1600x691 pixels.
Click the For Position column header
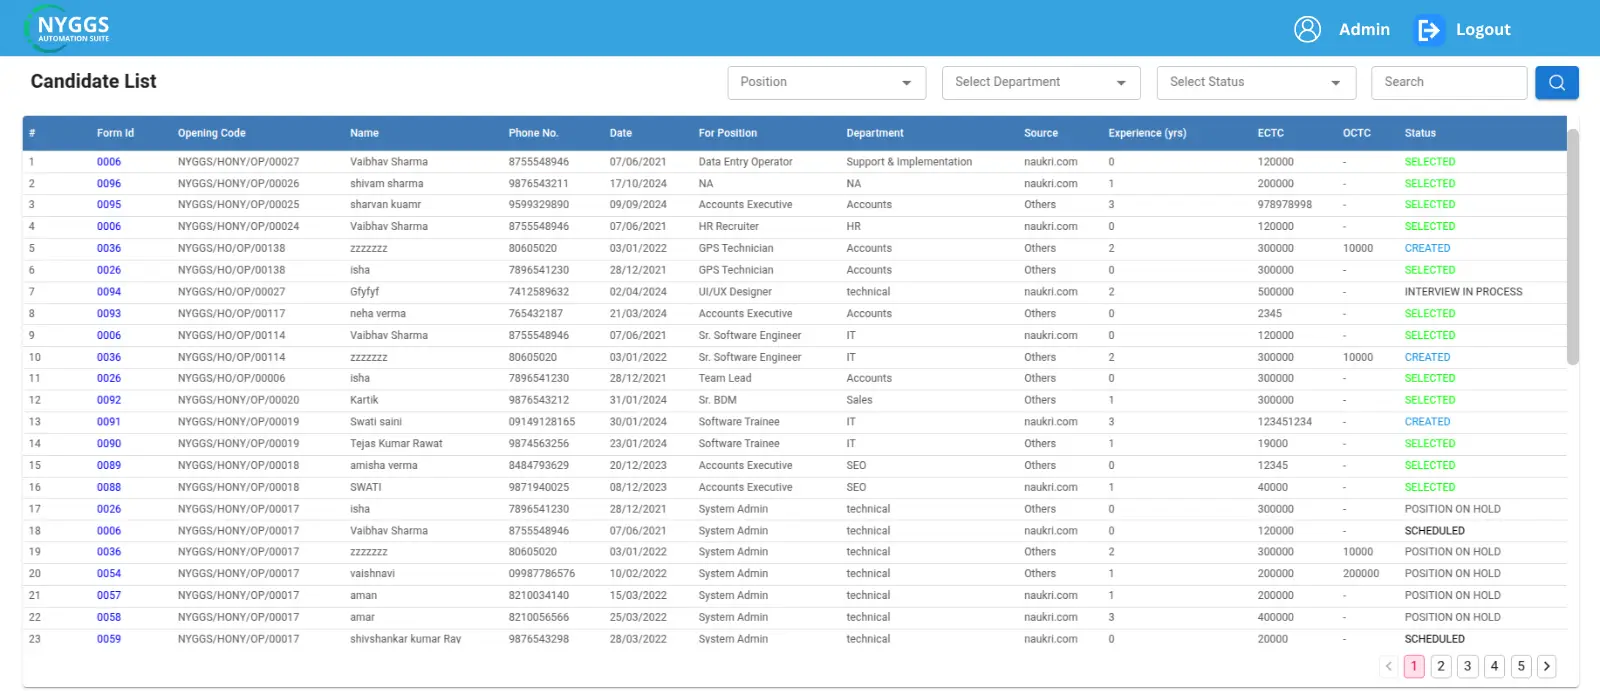pyautogui.click(x=728, y=133)
